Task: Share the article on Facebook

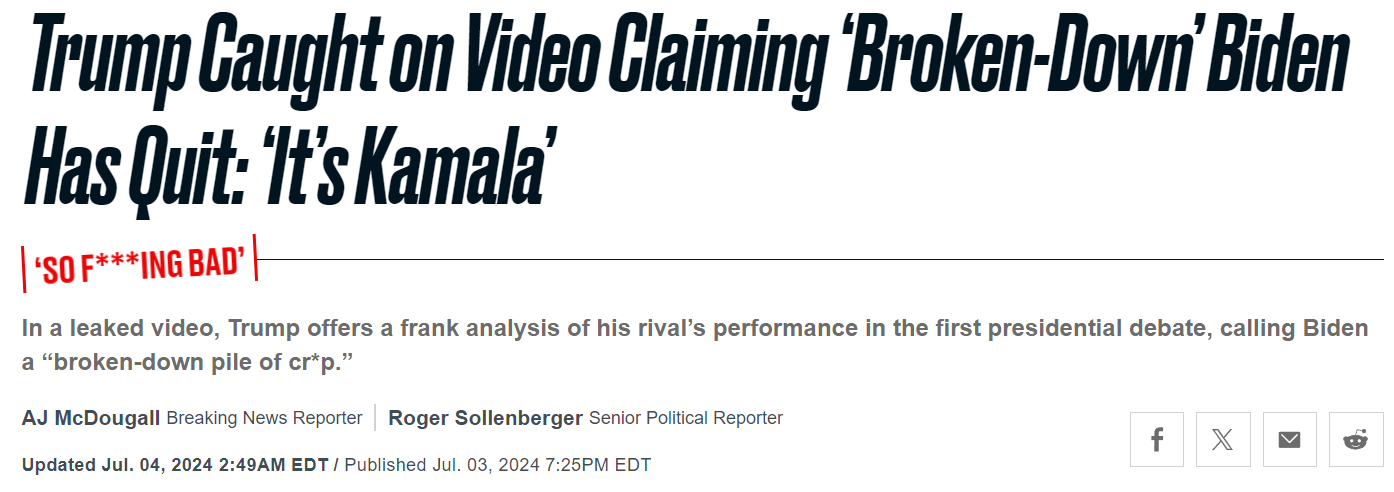Action: click(1157, 439)
